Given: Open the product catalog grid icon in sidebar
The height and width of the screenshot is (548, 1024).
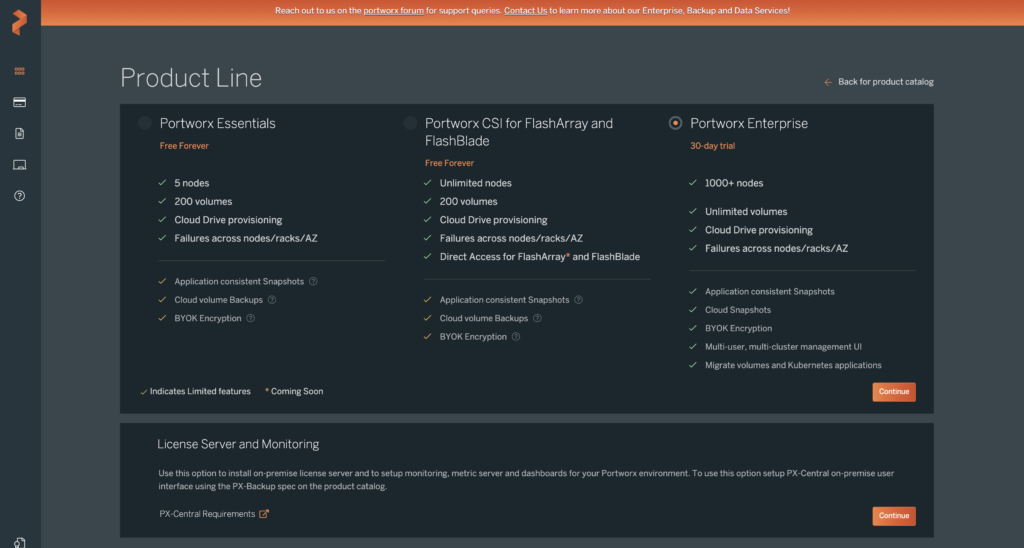Looking at the screenshot, I should (19, 71).
